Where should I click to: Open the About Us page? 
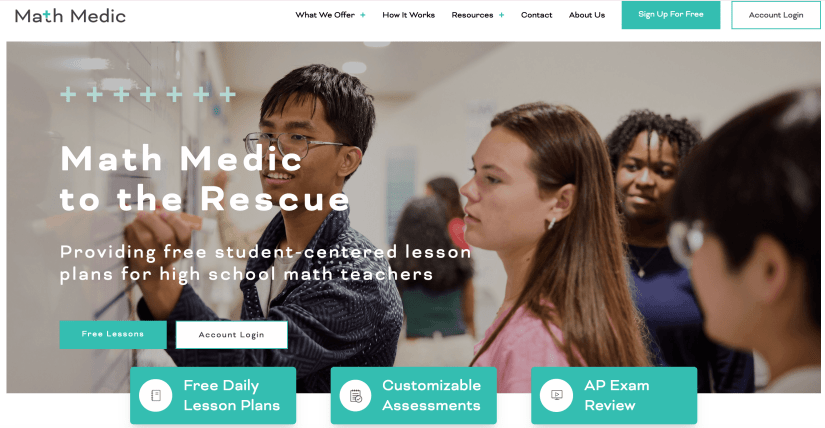point(587,15)
